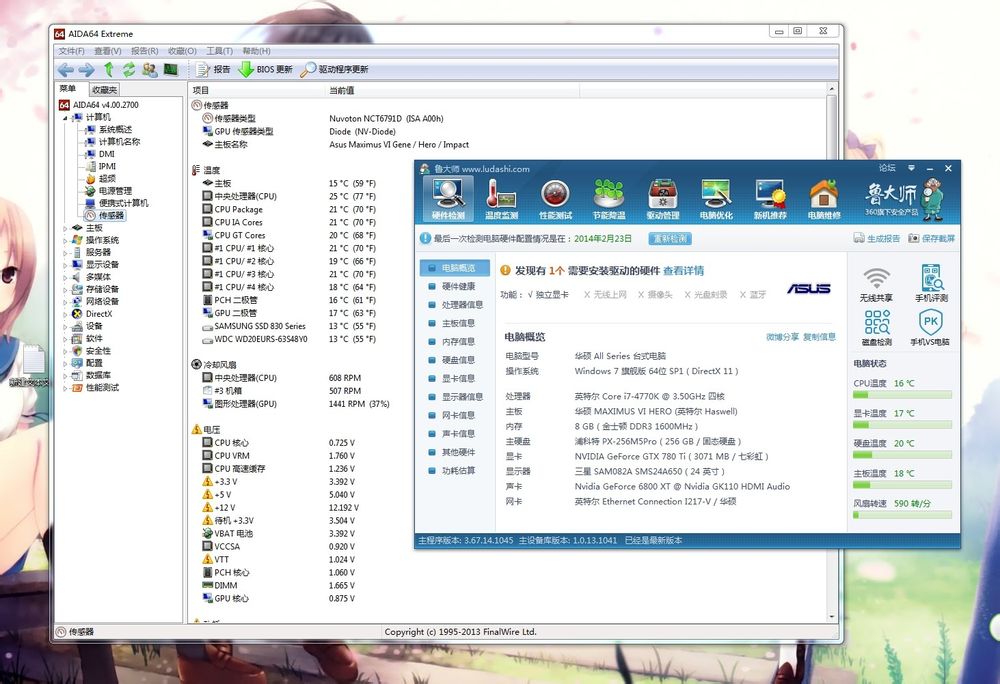The image size is (1000, 684).
Task: Click the 复制信息 link in Ludashi
Action: (x=819, y=337)
